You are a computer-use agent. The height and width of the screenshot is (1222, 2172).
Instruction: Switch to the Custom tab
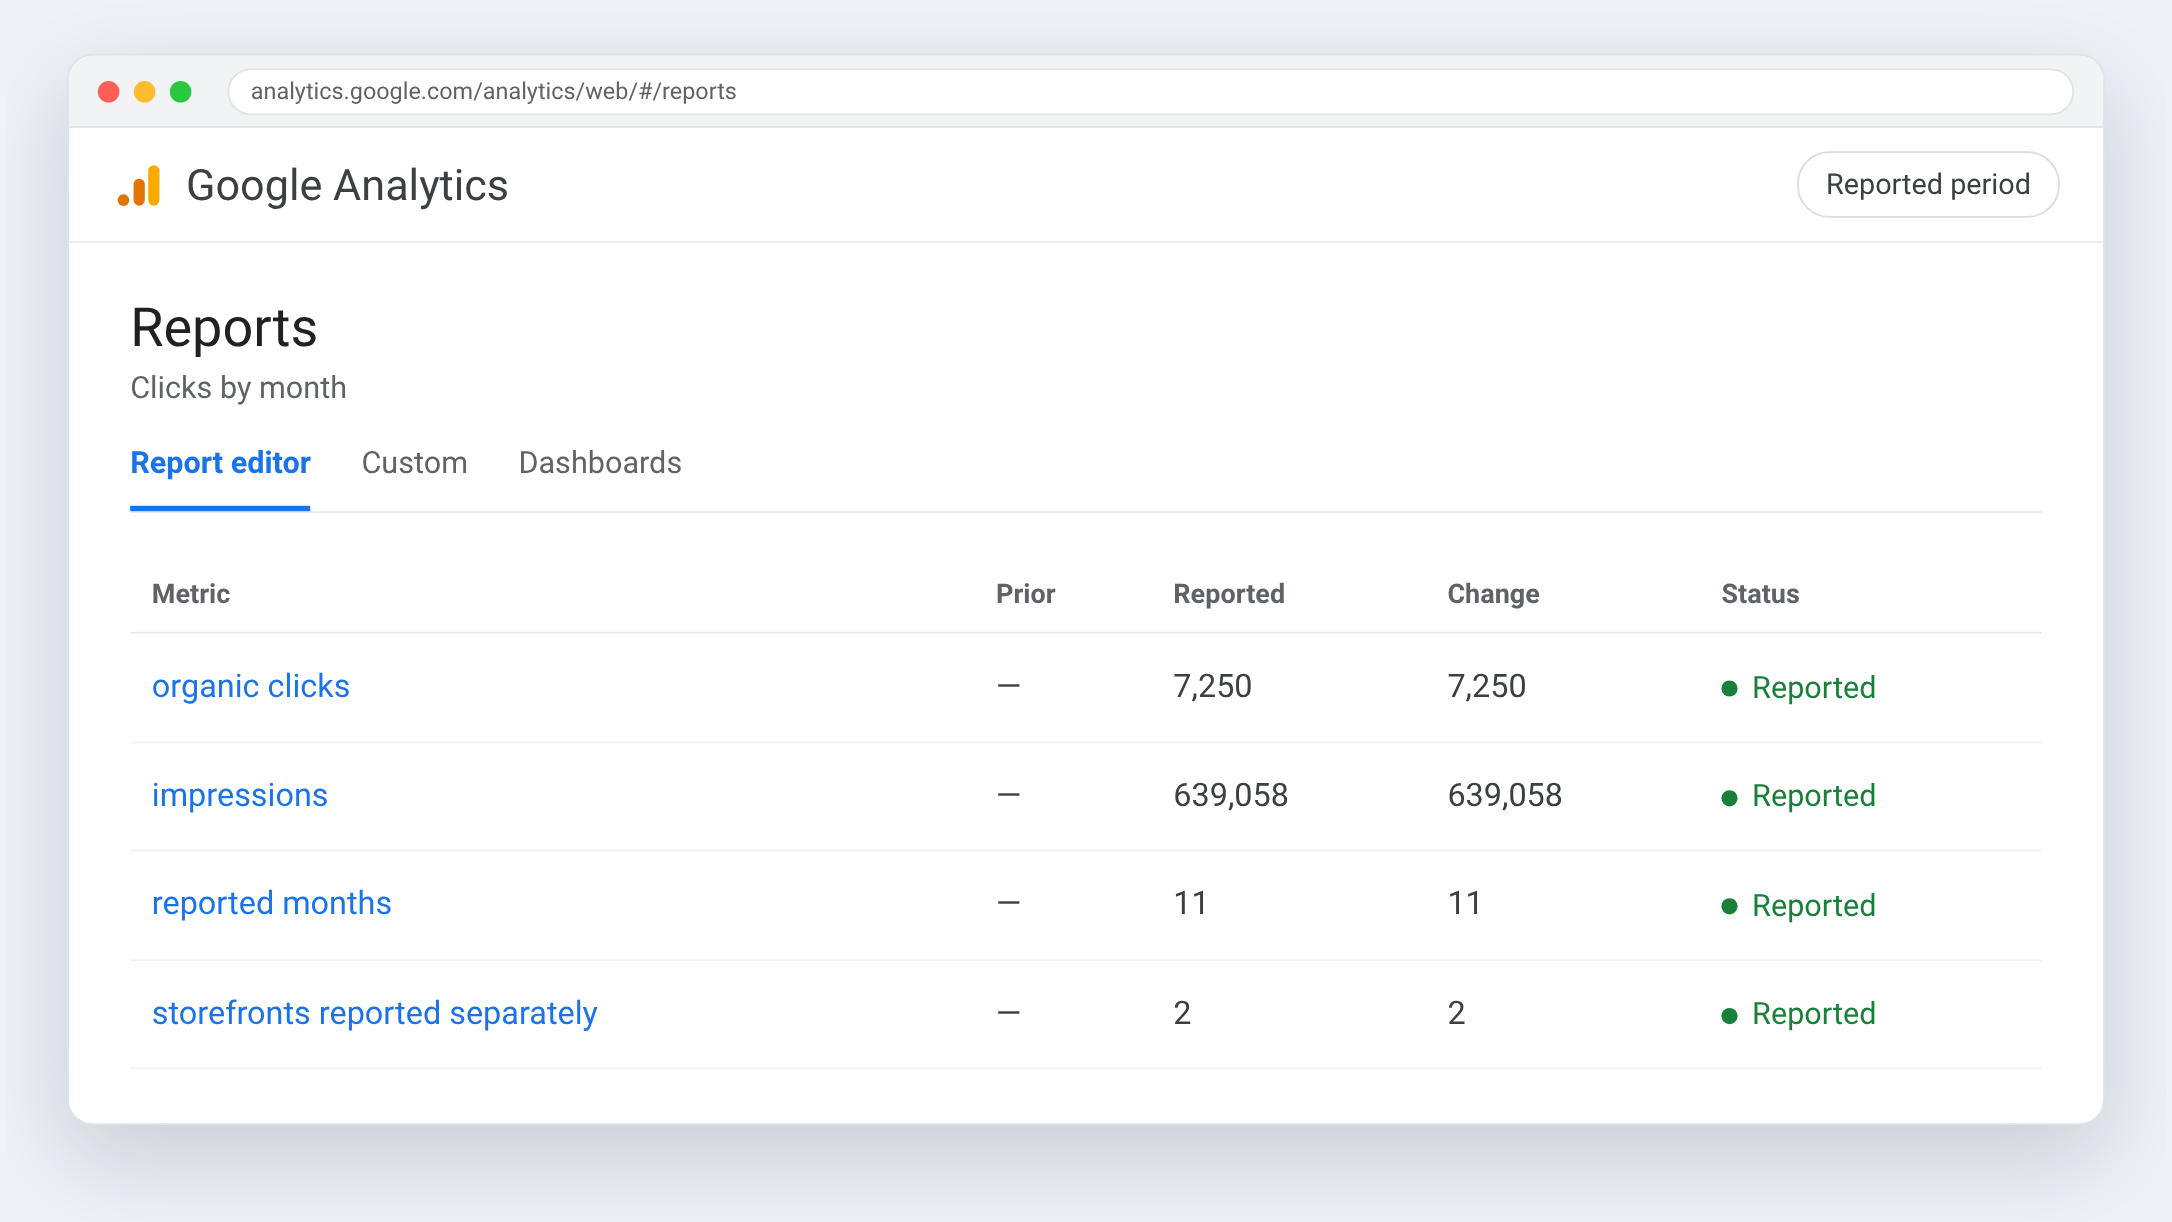(x=414, y=463)
